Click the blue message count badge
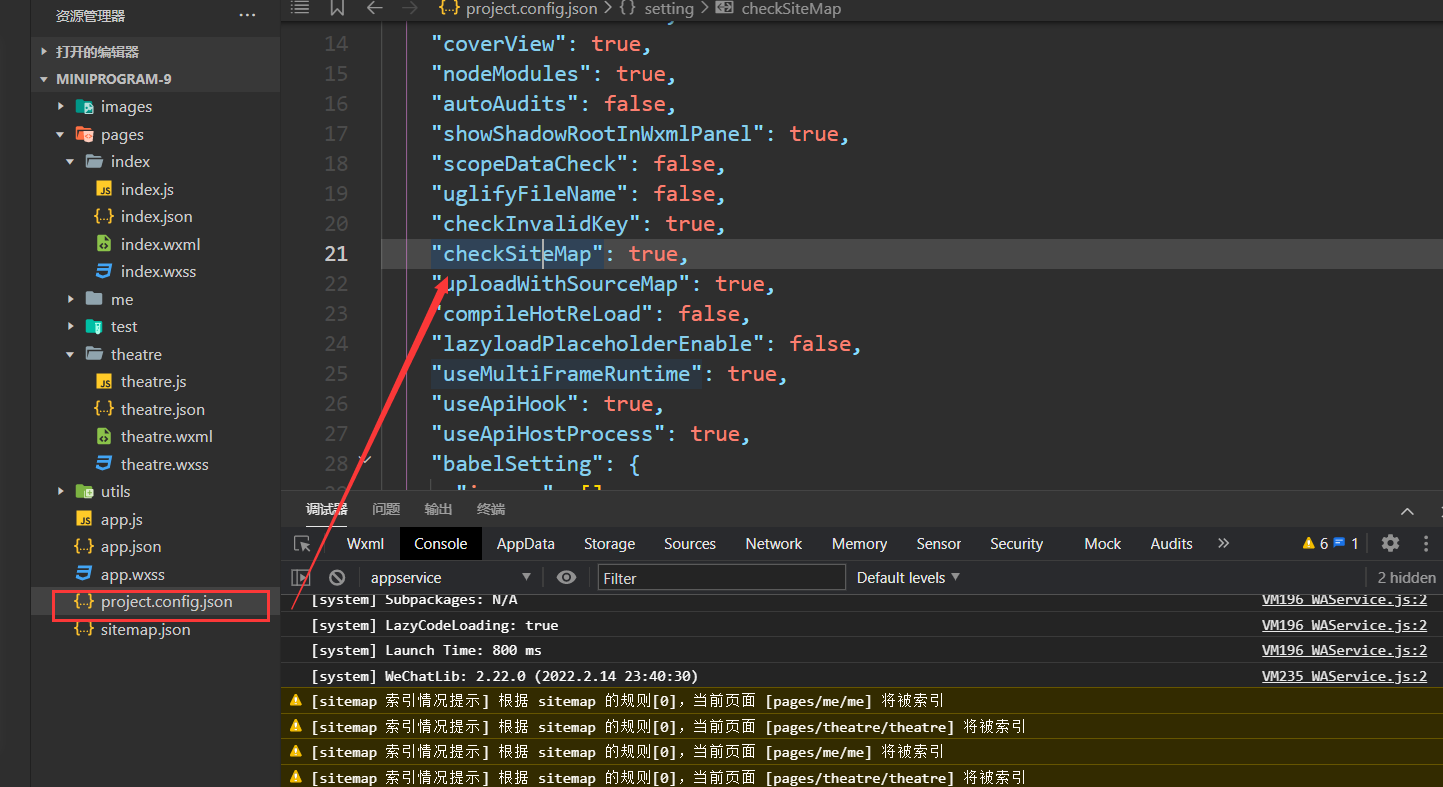The width and height of the screenshot is (1443, 787). click(x=1346, y=544)
